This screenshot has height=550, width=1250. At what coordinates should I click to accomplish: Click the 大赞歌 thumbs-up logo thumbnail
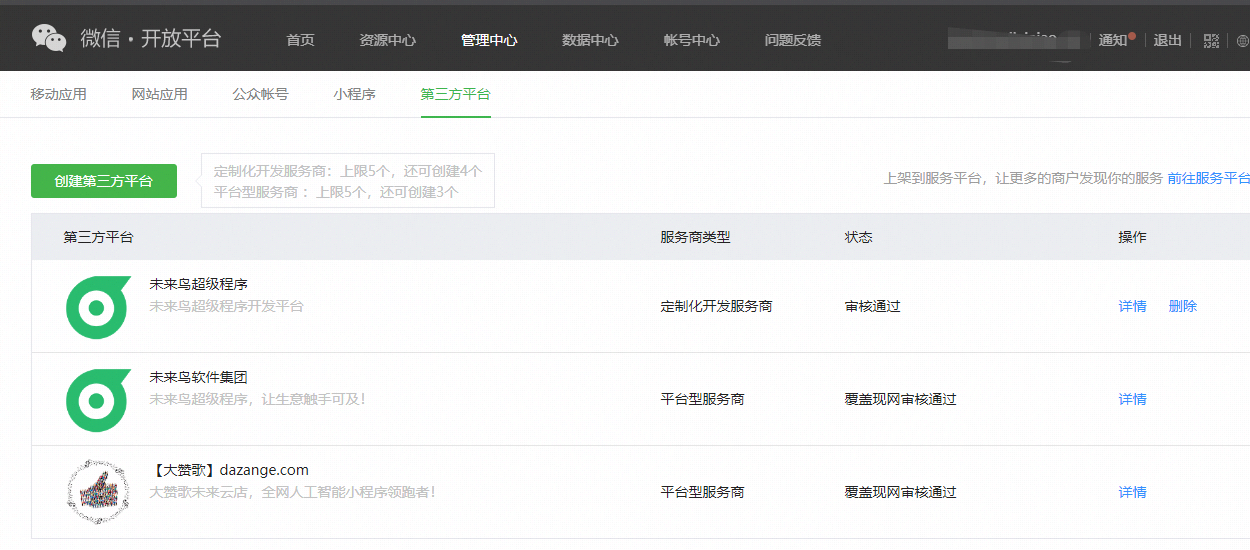tap(97, 492)
